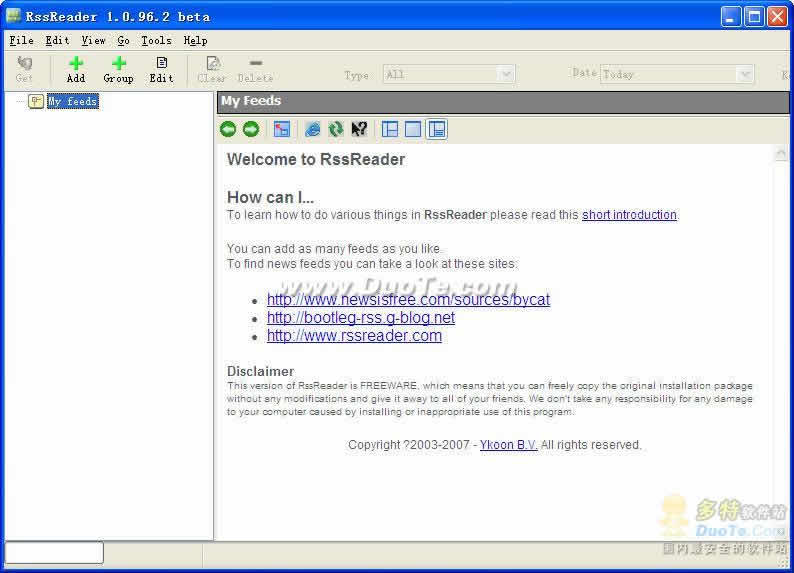Click the scroll-up arrow of content pane
Viewport: 794px width, 573px height.
click(x=780, y=152)
